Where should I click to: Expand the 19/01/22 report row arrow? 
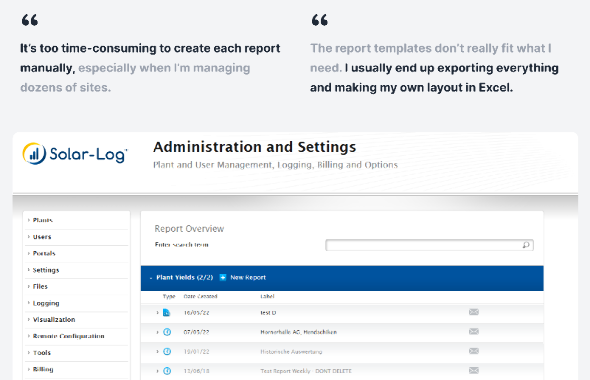click(157, 352)
